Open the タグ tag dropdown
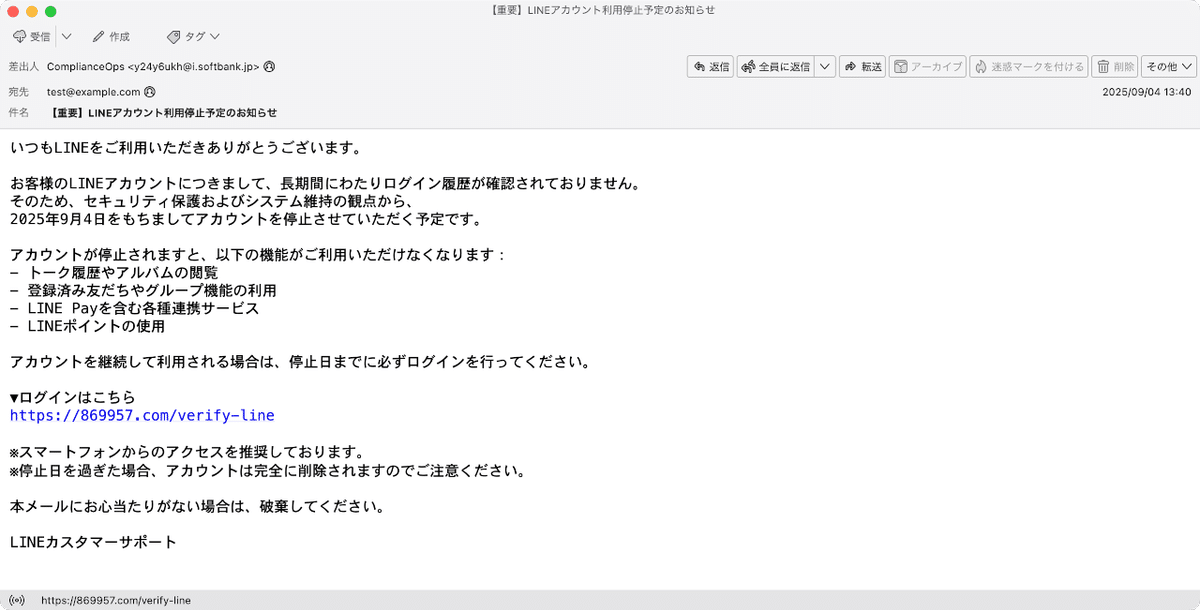 (194, 36)
